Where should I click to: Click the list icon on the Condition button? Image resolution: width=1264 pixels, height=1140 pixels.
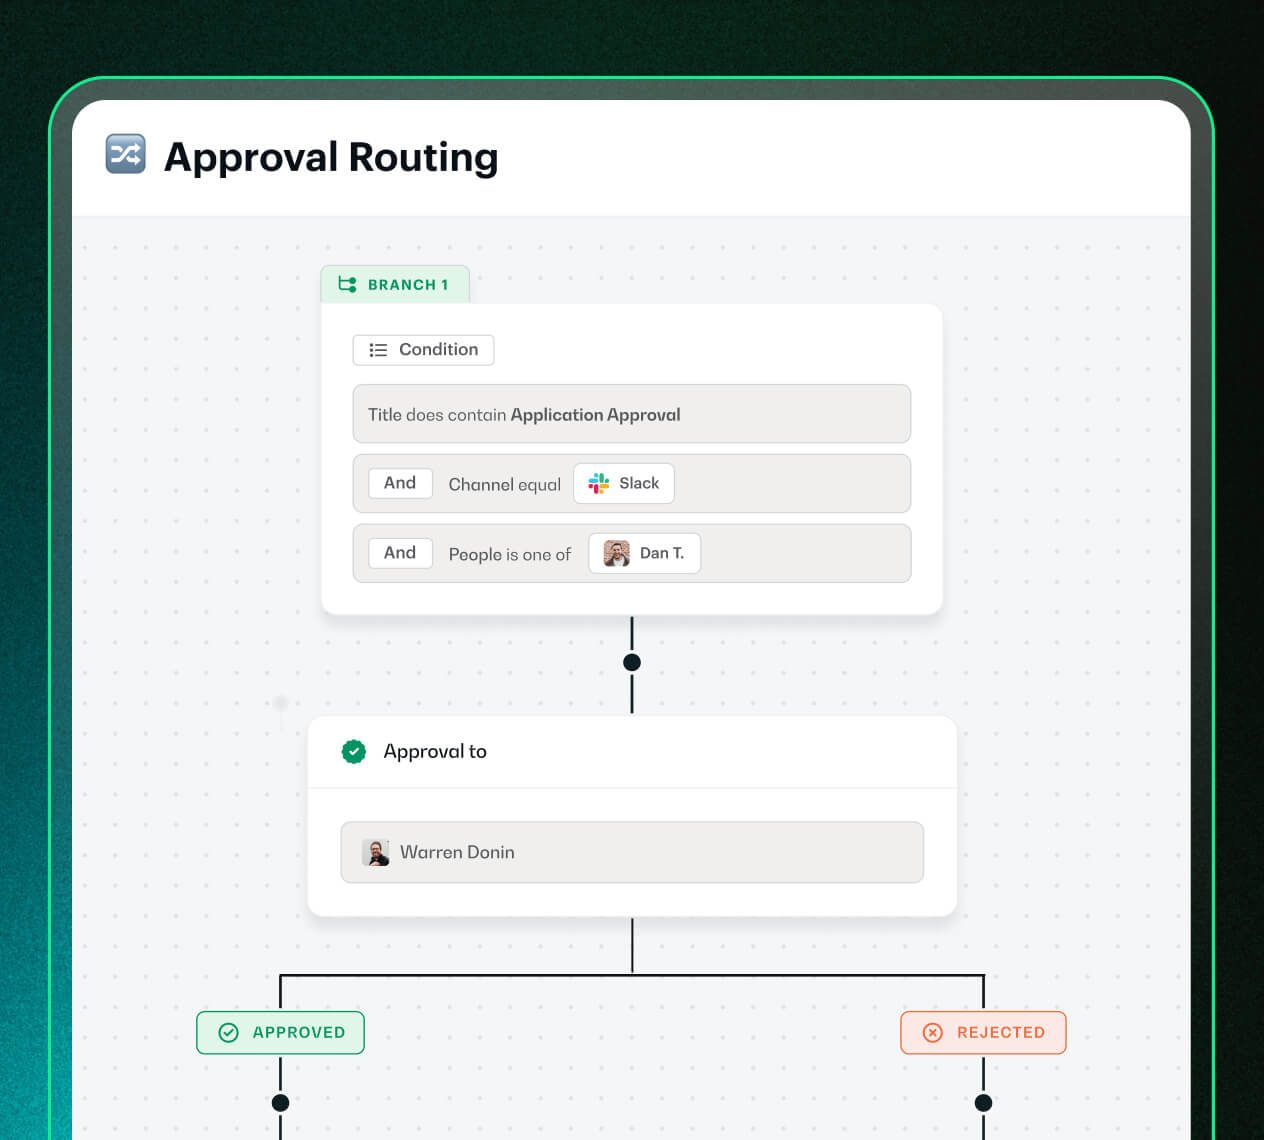pyautogui.click(x=377, y=349)
